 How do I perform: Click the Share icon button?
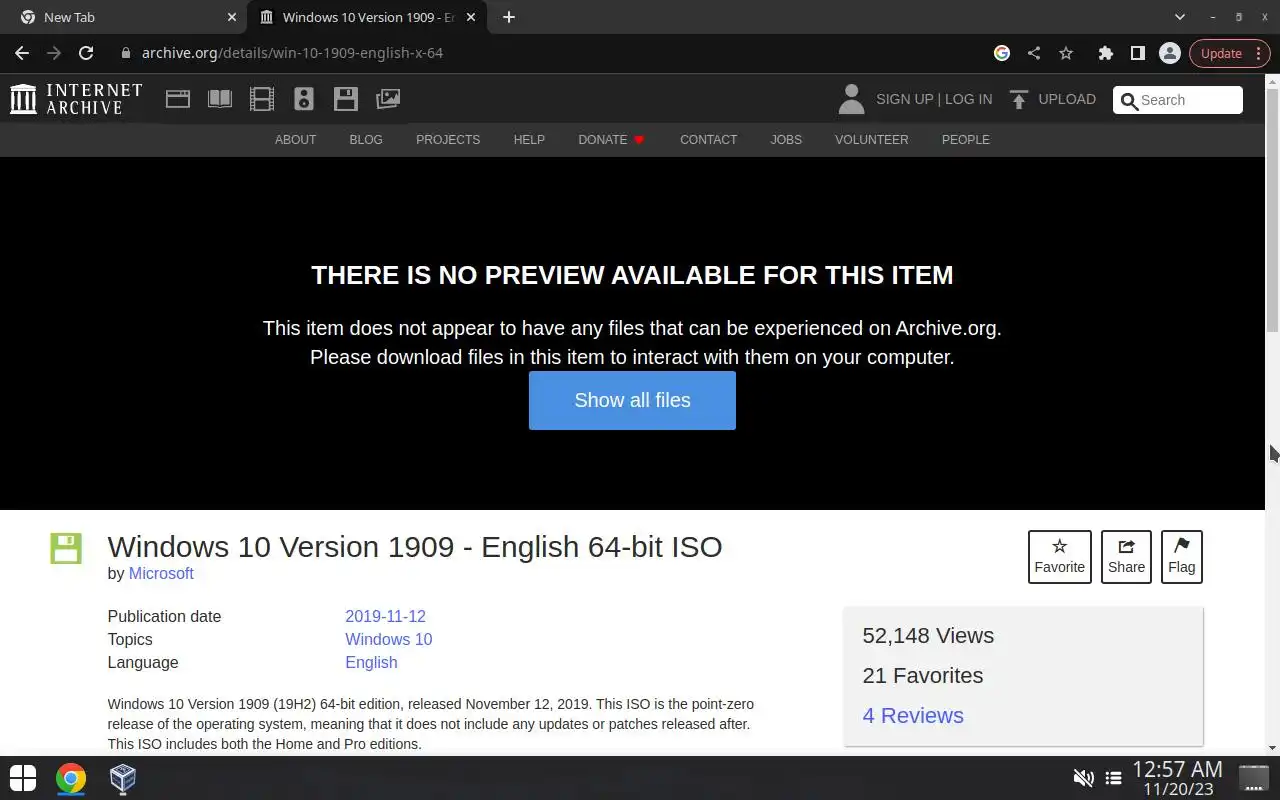pyautogui.click(x=1126, y=556)
